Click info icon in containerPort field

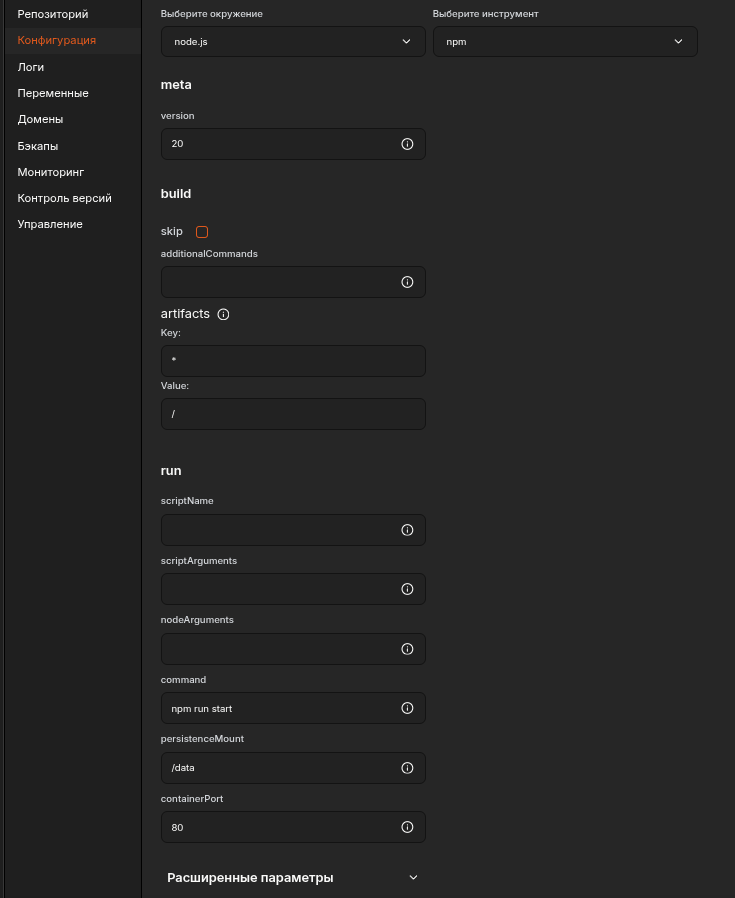(x=407, y=827)
